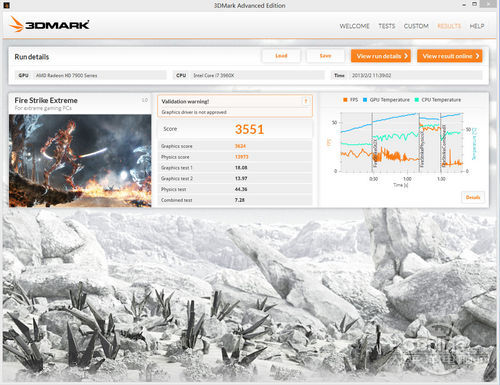Click the Graphics score row

pyautogui.click(x=235, y=146)
